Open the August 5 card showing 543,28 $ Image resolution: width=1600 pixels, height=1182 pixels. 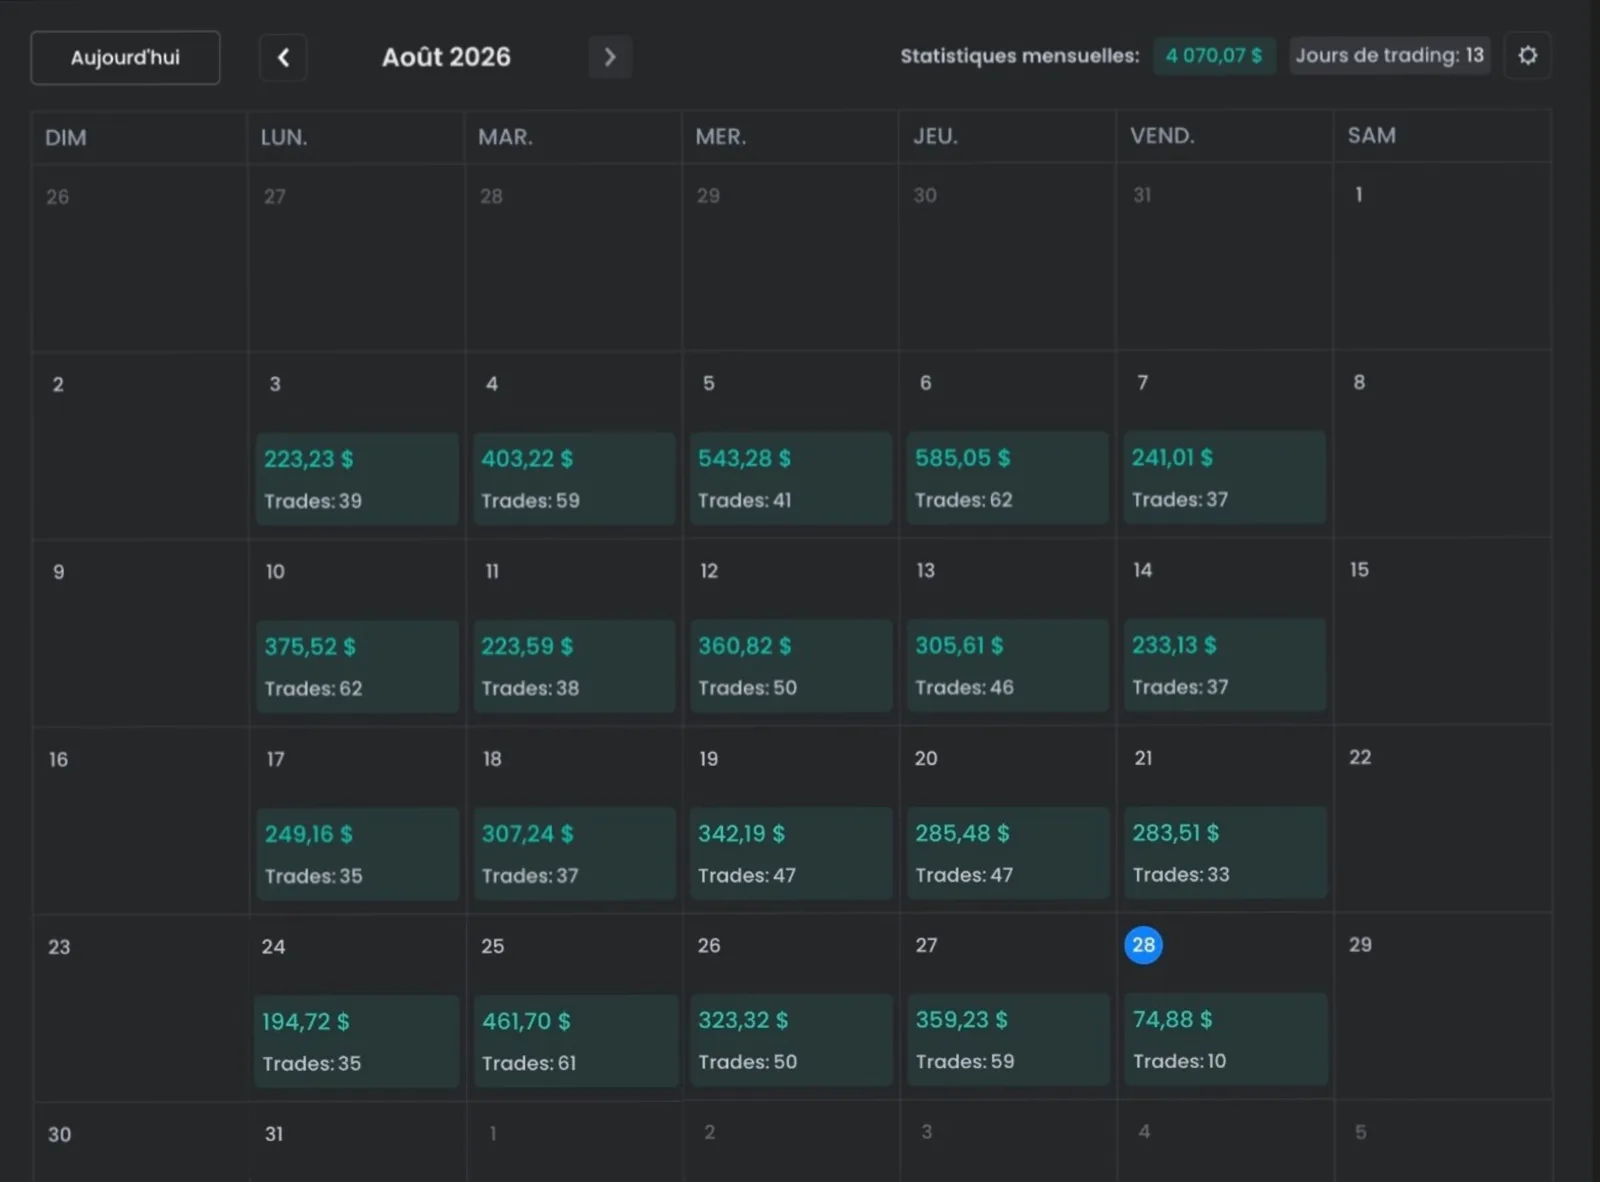[790, 478]
